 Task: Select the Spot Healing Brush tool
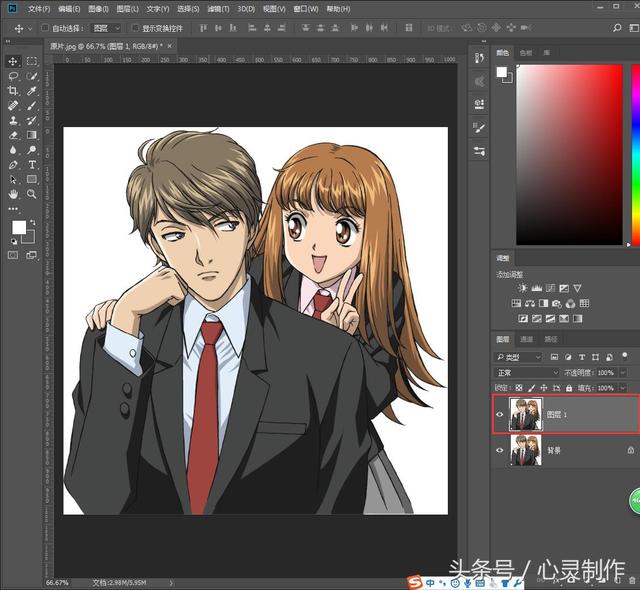13,105
